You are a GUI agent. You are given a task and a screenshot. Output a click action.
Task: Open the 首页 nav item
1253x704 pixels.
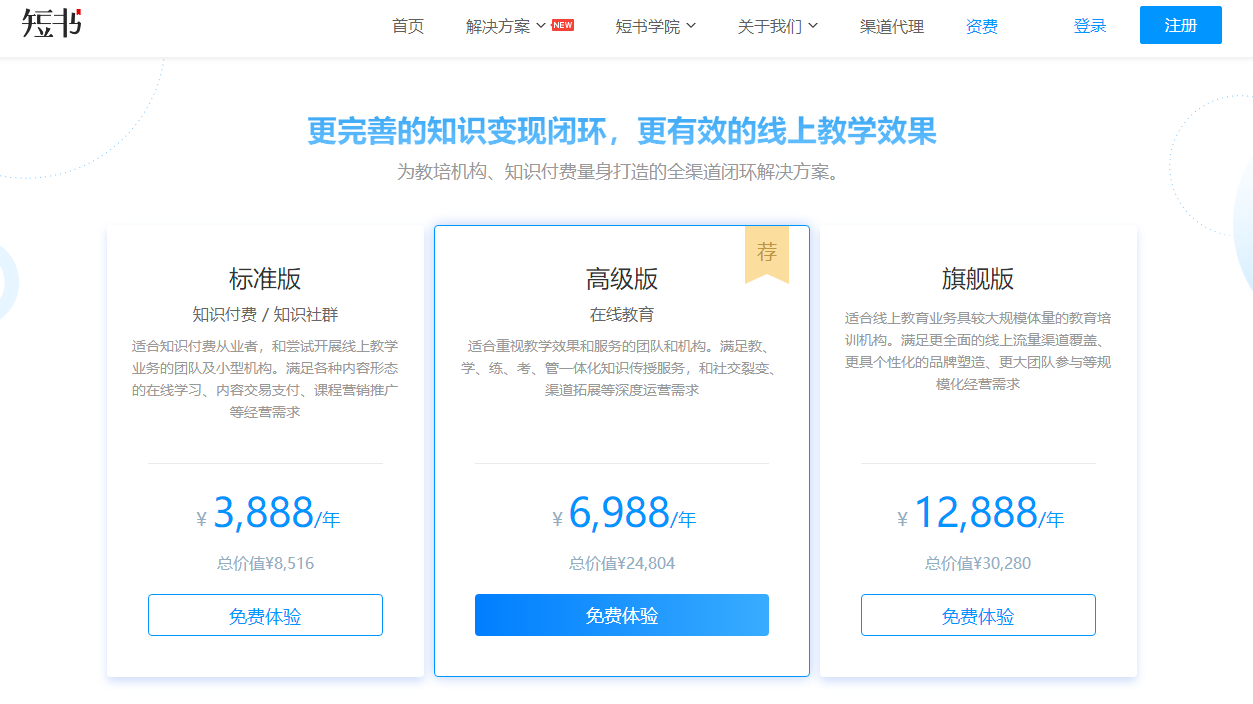(408, 26)
